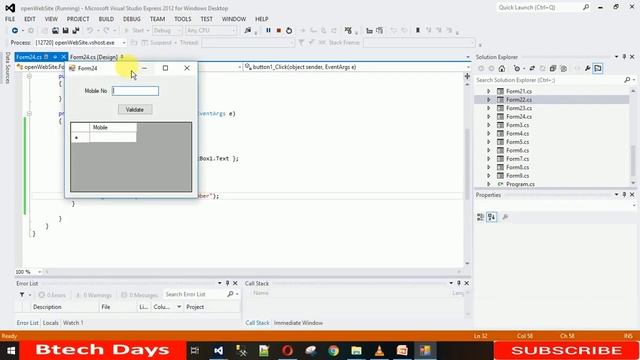Open Task View on the taskbar
Viewport: 640px width, 360px height.
coord(195,351)
